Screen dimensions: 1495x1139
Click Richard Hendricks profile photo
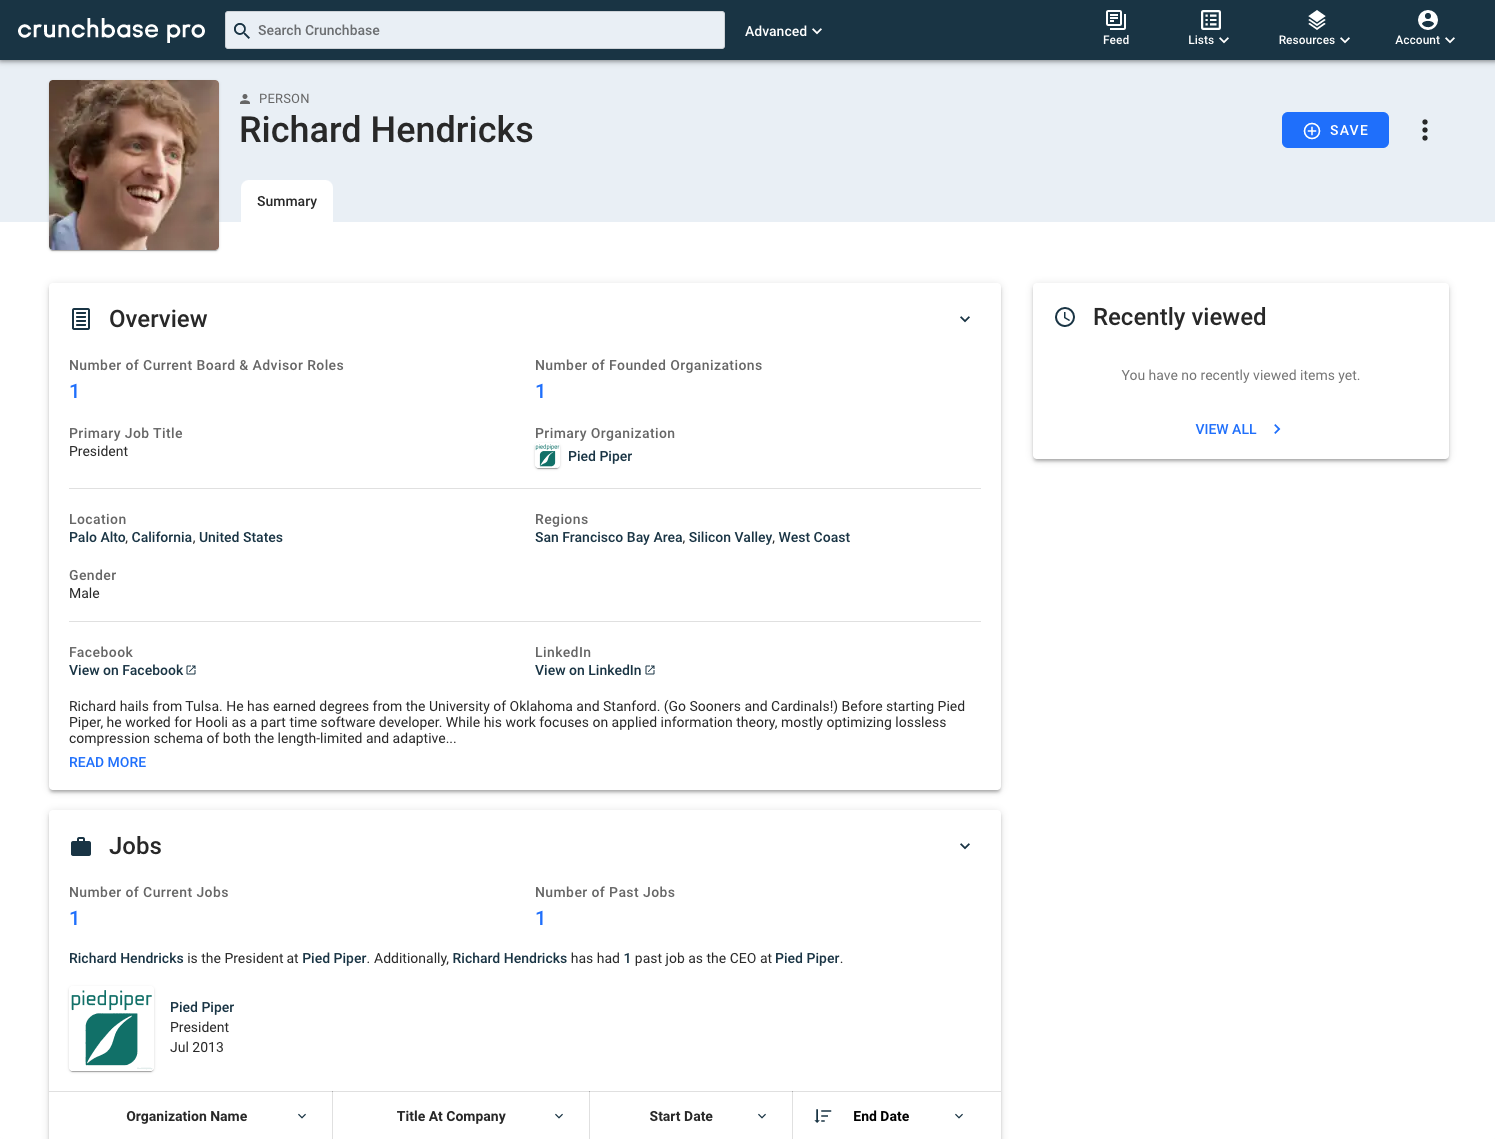coord(134,165)
